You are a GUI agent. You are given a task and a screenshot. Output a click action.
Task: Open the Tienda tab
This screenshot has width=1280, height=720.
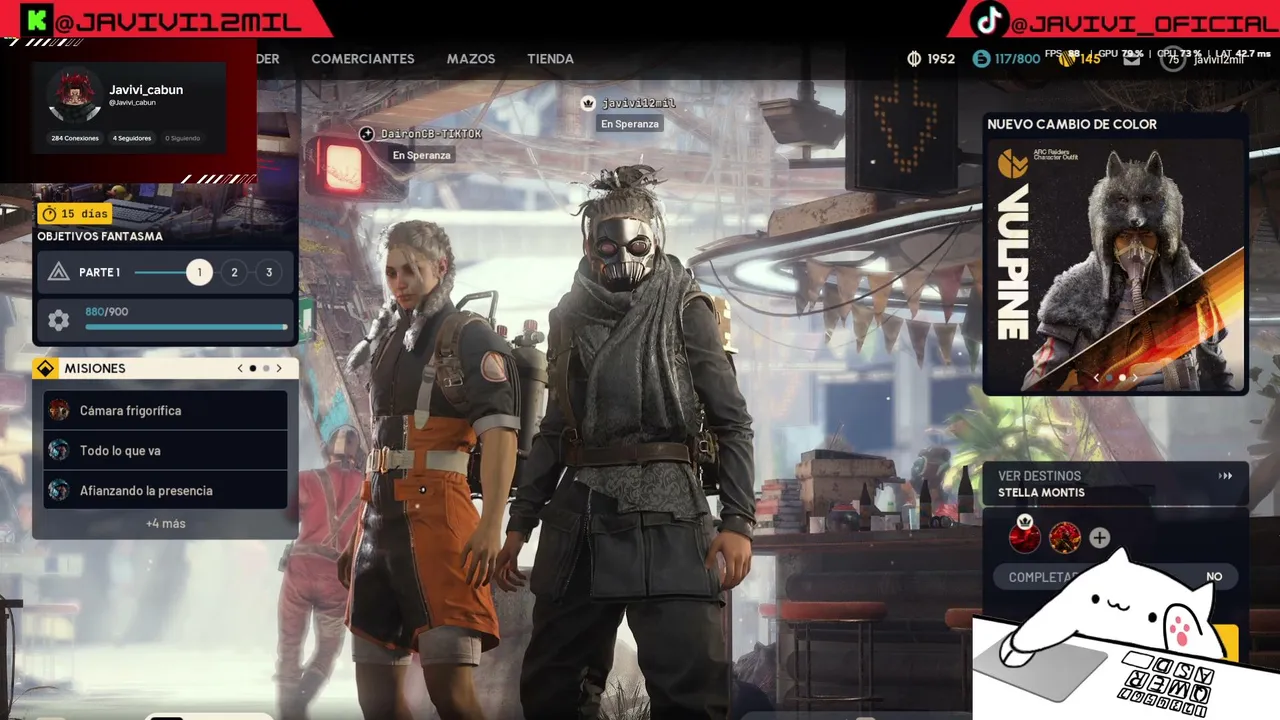point(550,59)
